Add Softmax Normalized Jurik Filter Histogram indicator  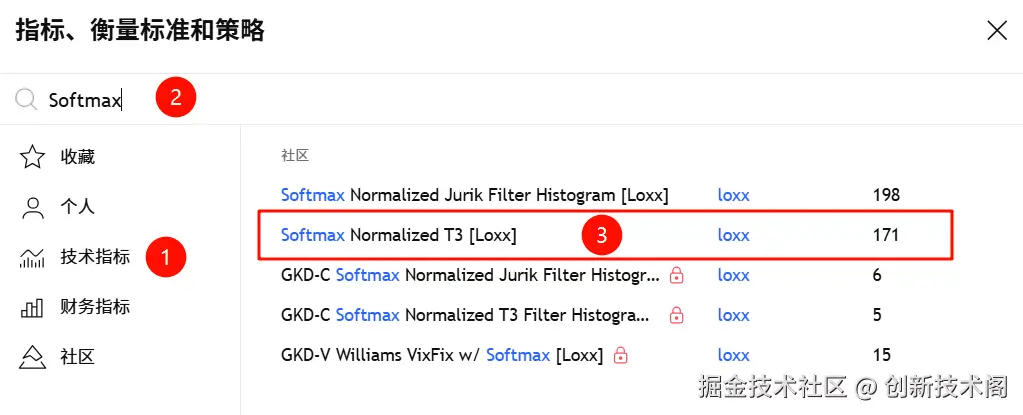(x=474, y=195)
